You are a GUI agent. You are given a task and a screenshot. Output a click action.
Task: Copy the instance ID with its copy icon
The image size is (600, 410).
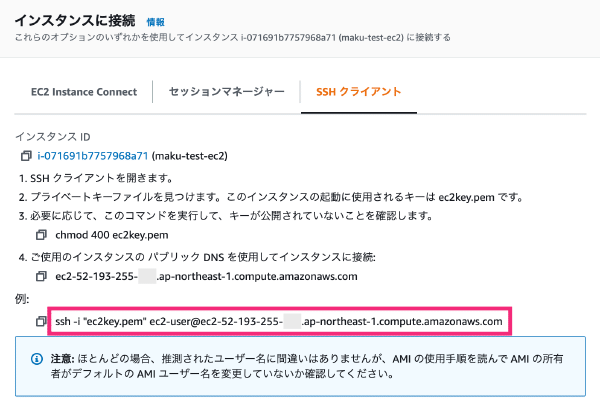point(26,156)
